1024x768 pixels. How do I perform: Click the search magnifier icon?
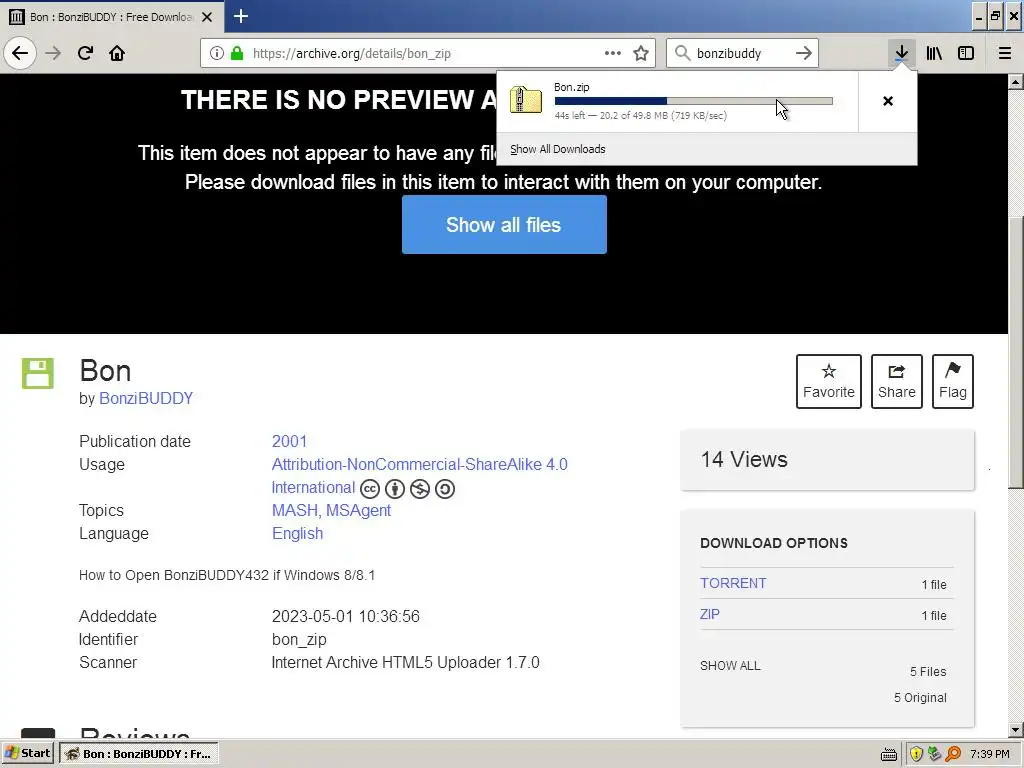coord(682,54)
